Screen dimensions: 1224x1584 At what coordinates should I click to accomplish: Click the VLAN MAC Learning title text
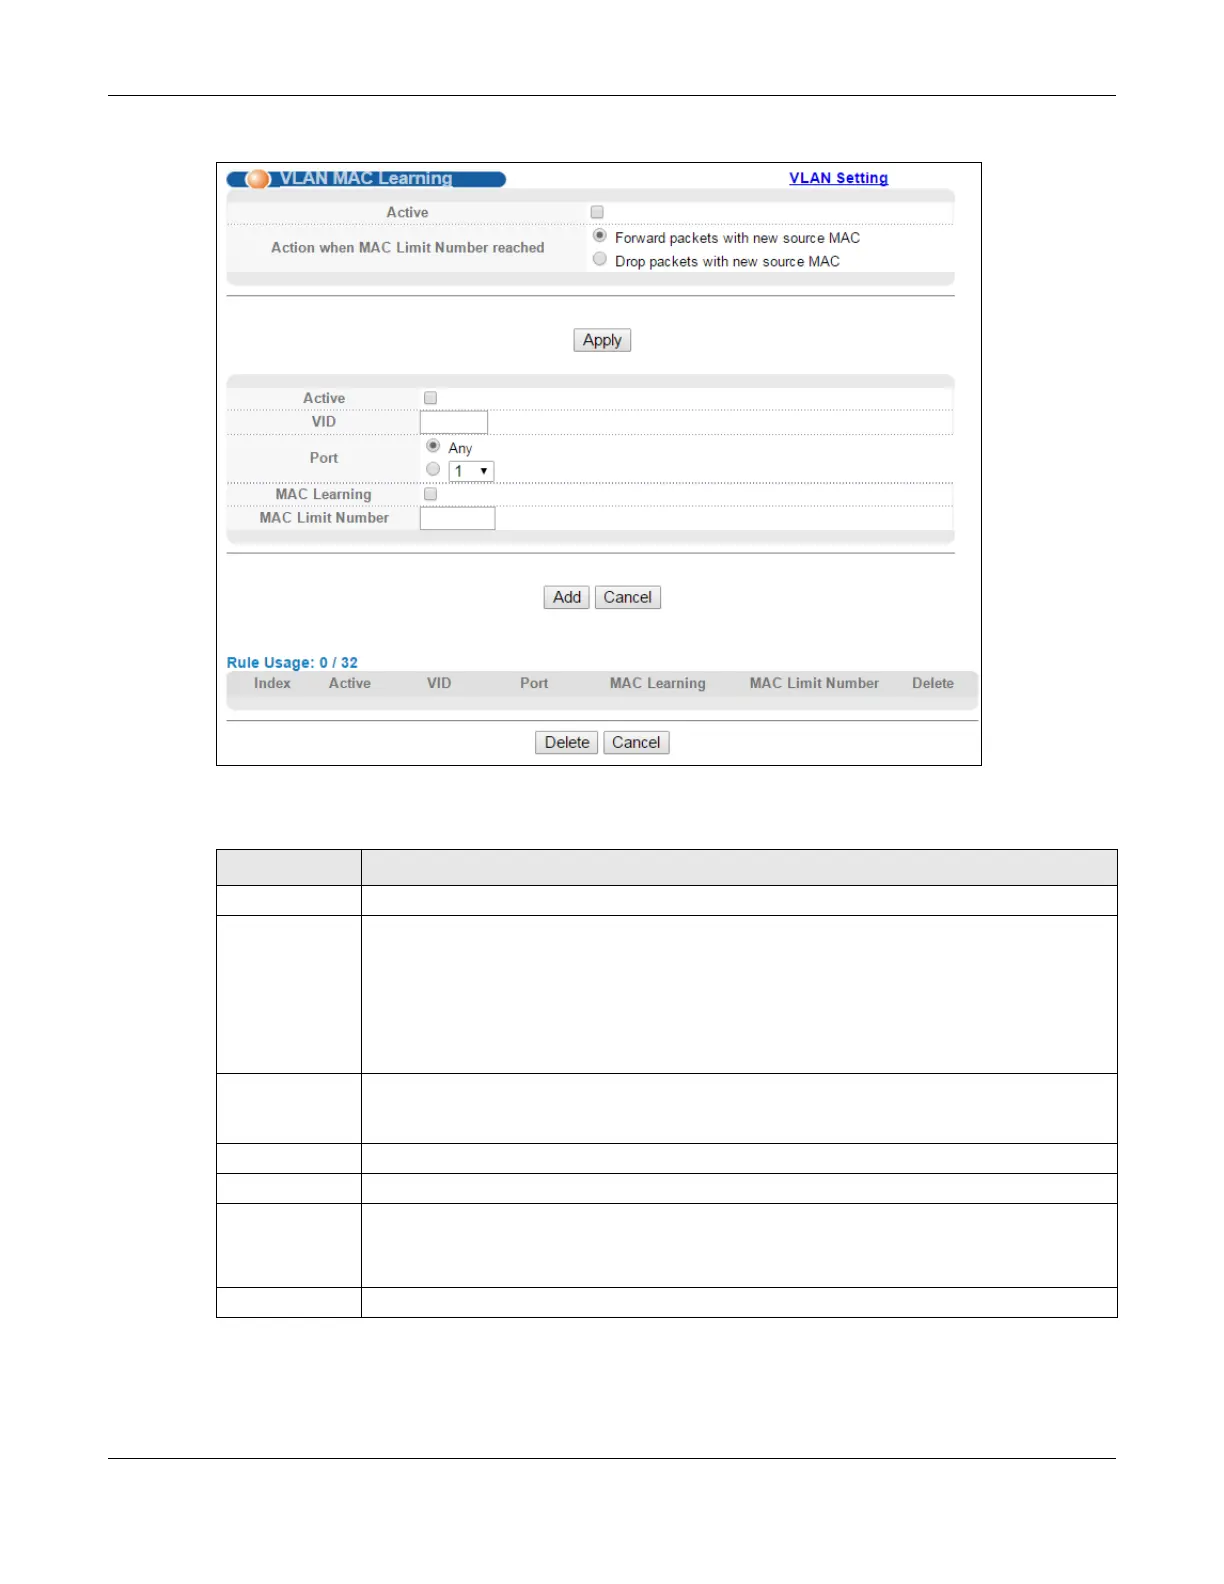tap(366, 178)
